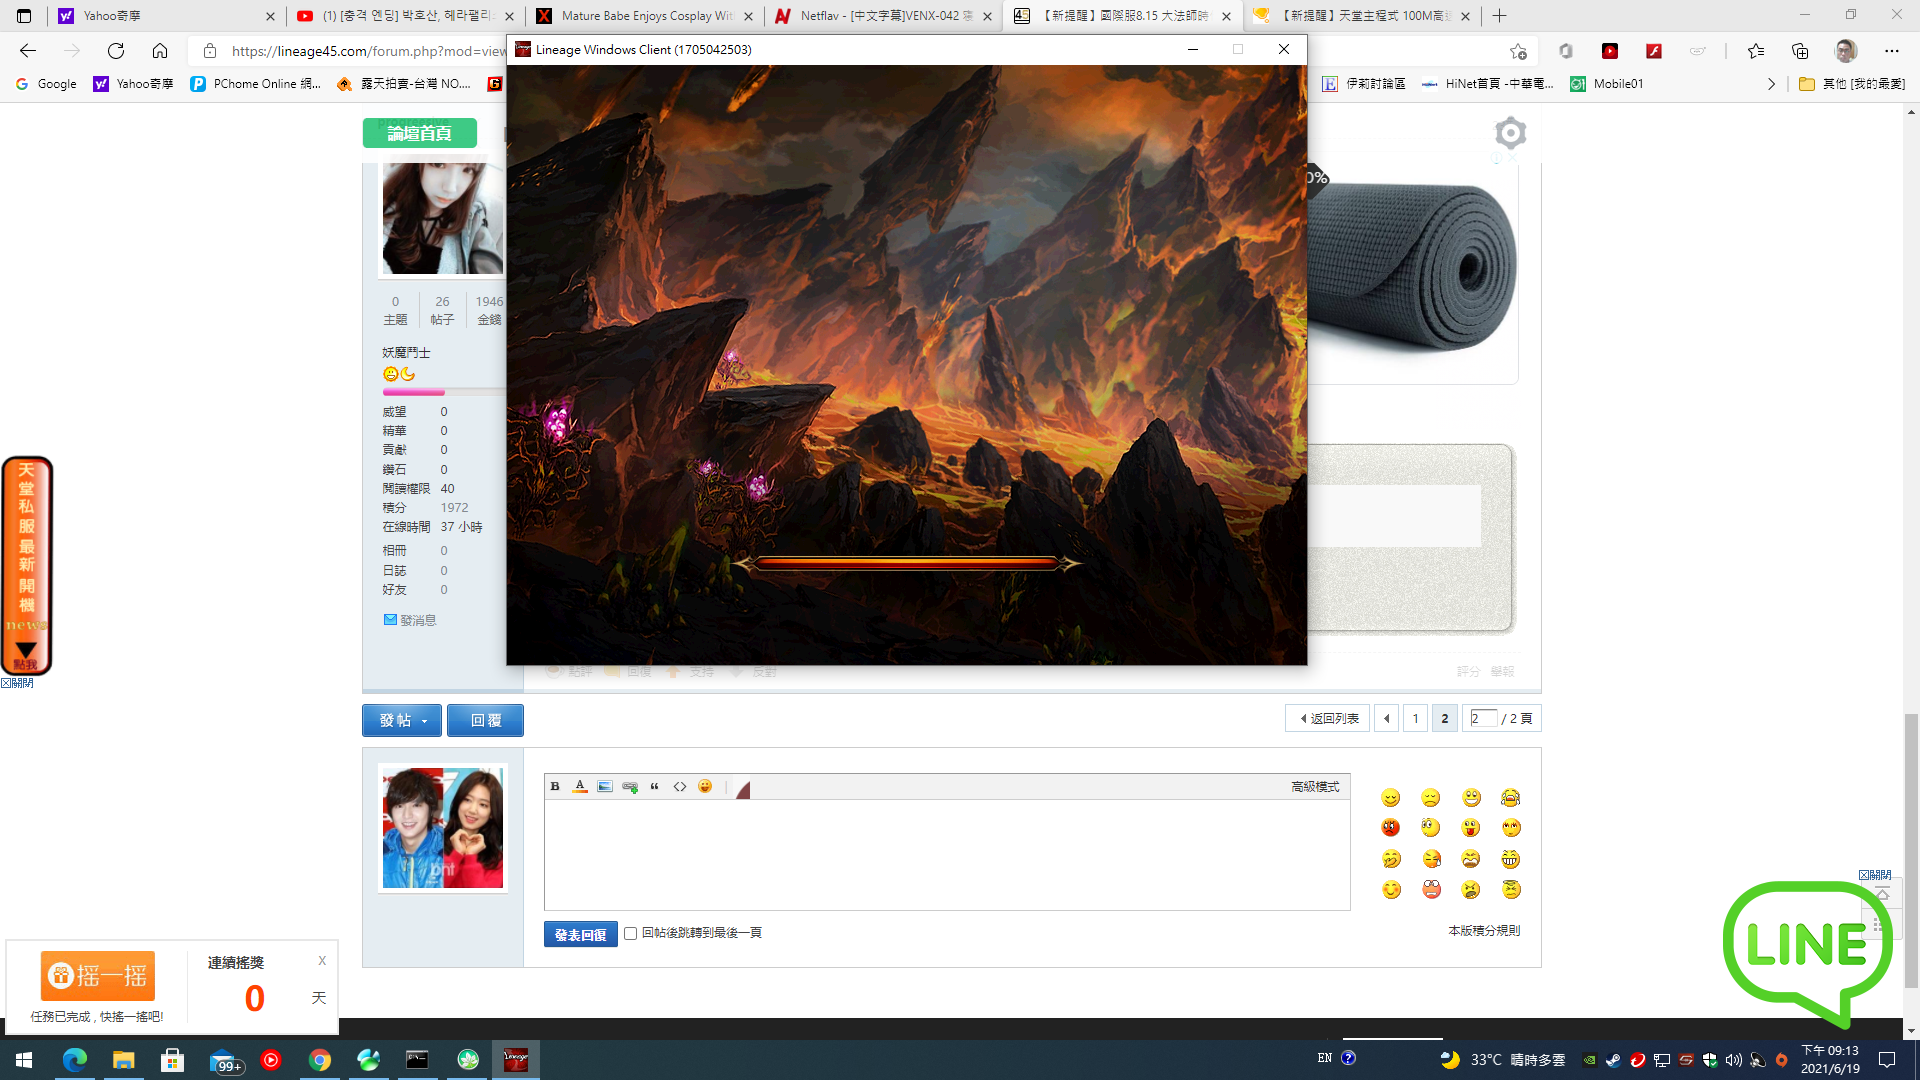Open the browser favorites list

(x=1756, y=51)
